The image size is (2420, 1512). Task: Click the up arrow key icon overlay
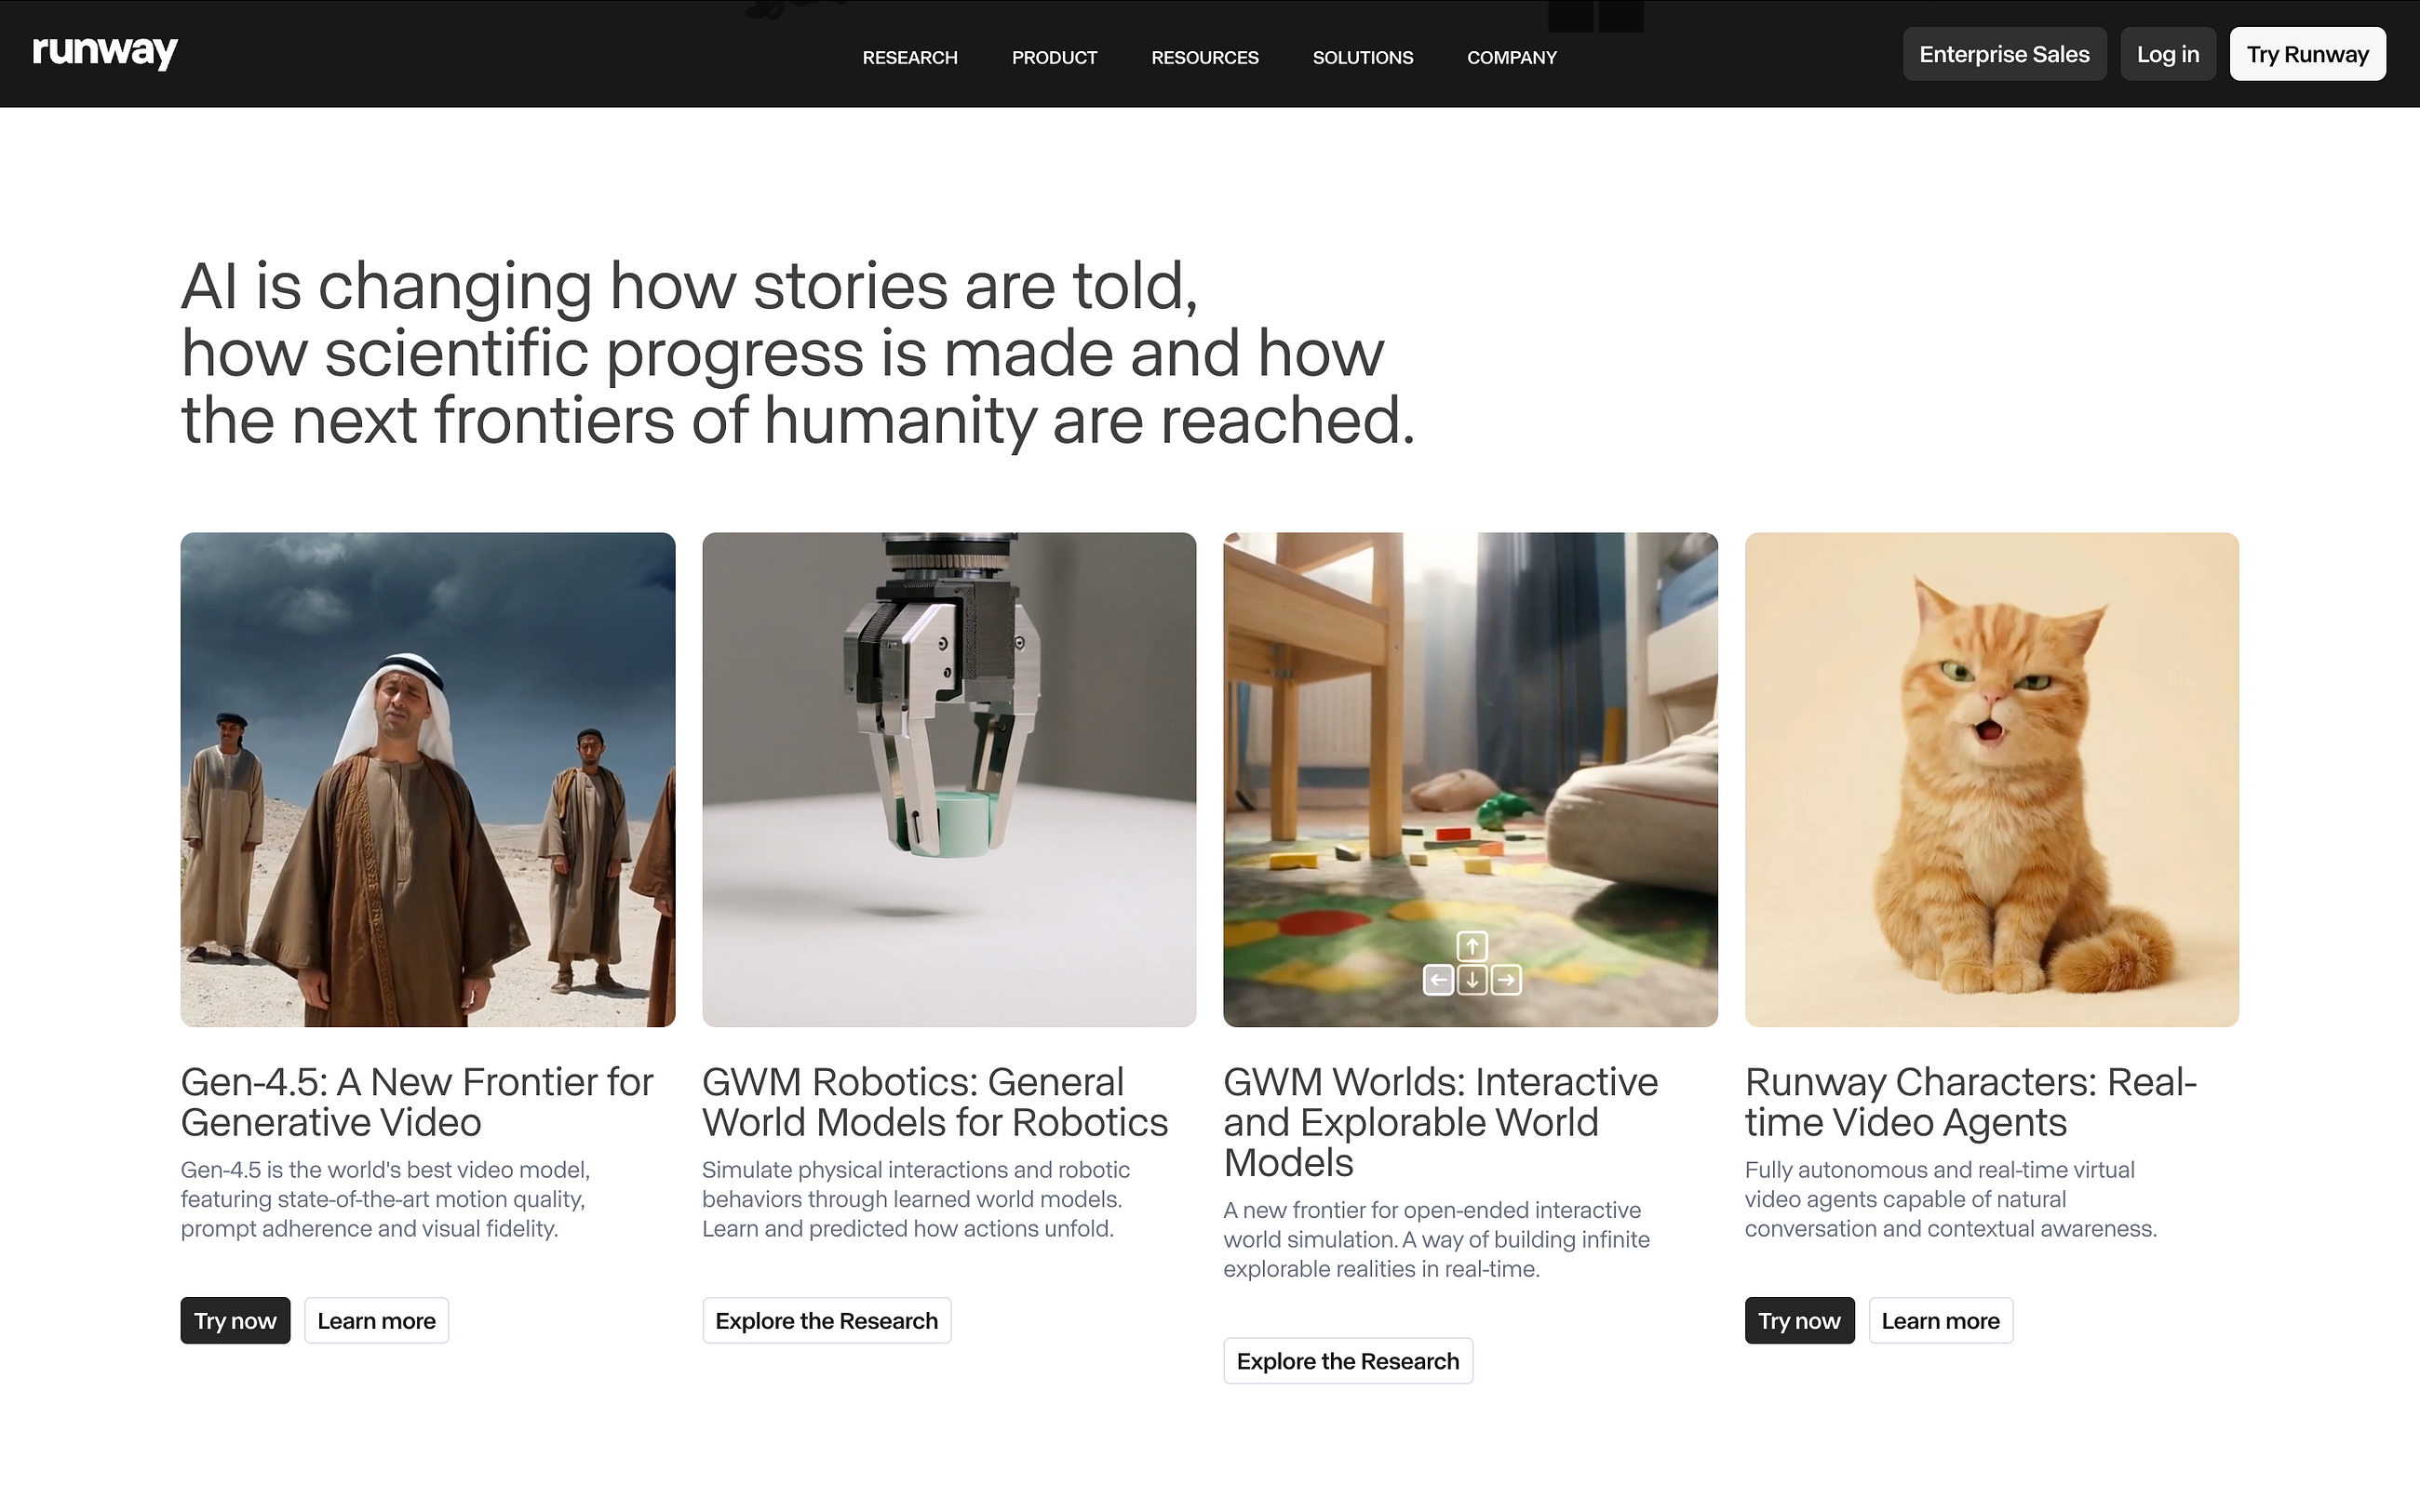pyautogui.click(x=1471, y=945)
